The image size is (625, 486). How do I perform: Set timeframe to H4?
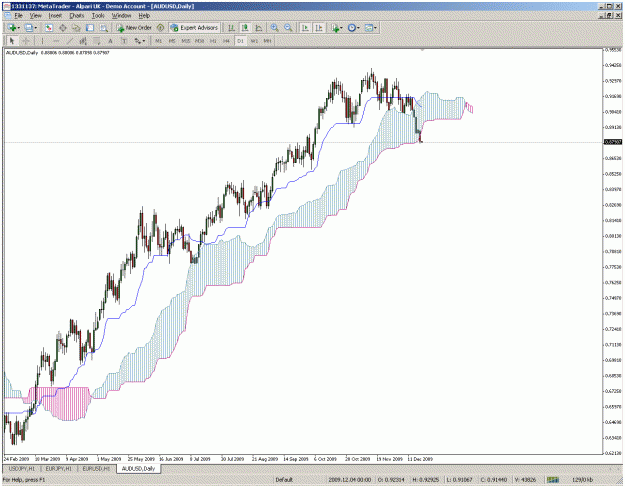[226, 41]
